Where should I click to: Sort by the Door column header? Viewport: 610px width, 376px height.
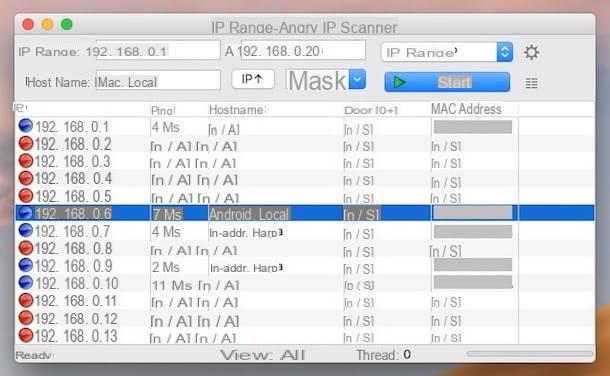[371, 110]
